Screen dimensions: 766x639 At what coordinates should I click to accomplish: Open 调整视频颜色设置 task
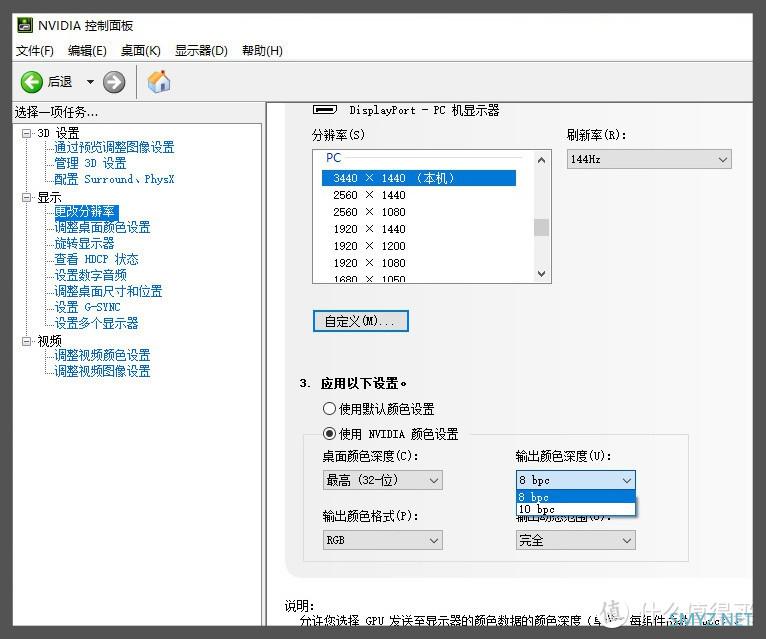point(103,355)
